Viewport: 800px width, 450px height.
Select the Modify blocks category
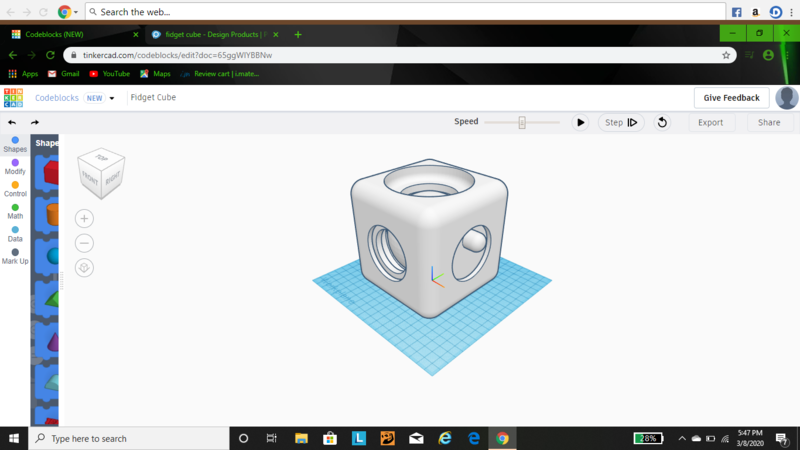click(15, 166)
